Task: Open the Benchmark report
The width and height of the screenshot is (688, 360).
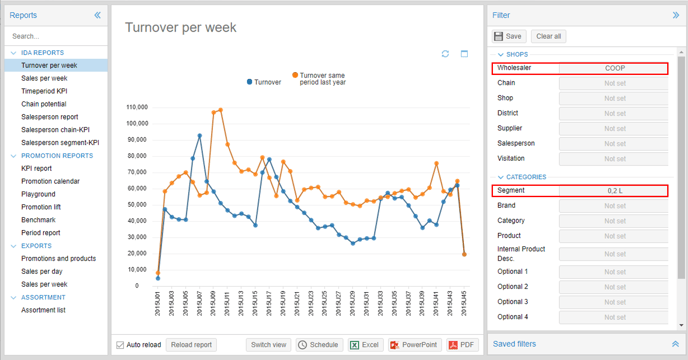Action: [x=38, y=220]
